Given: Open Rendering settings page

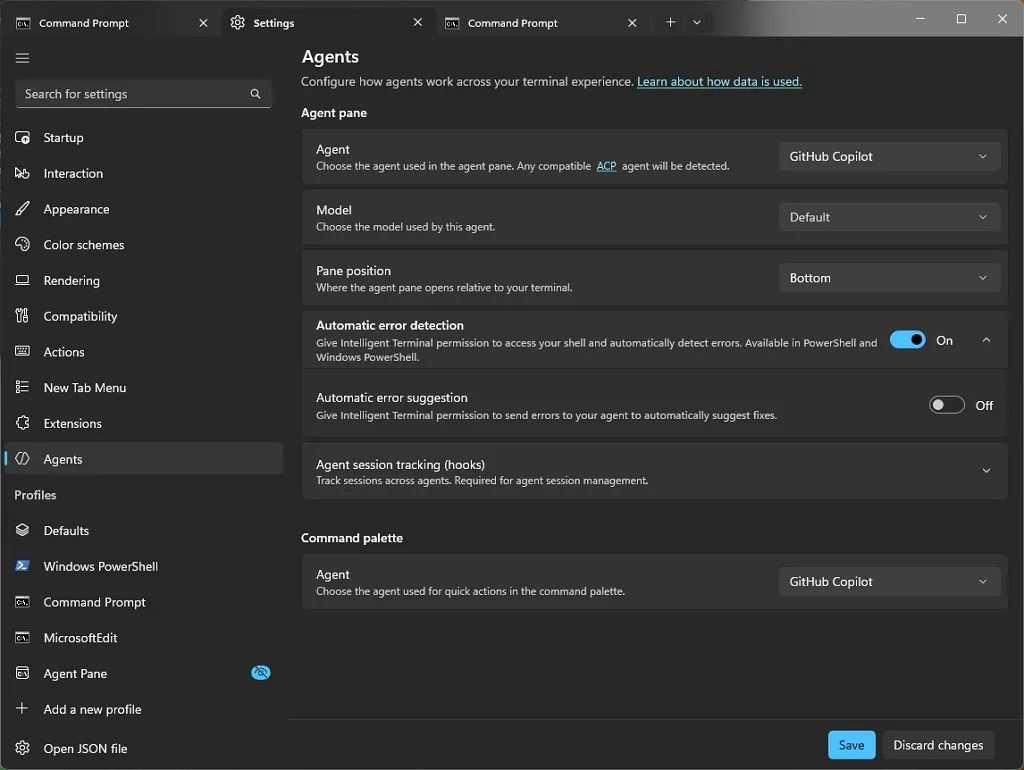Looking at the screenshot, I should click(x=144, y=280).
